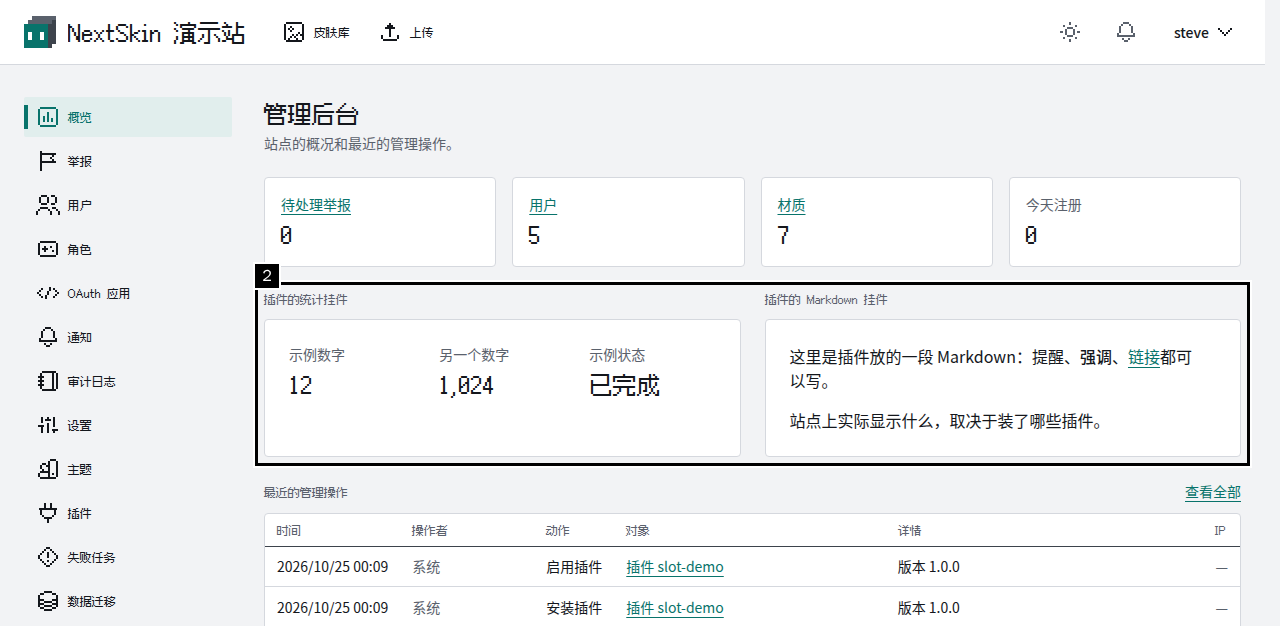Click the 用户 people icon
Screen dimensions: 1280x626
coord(48,205)
